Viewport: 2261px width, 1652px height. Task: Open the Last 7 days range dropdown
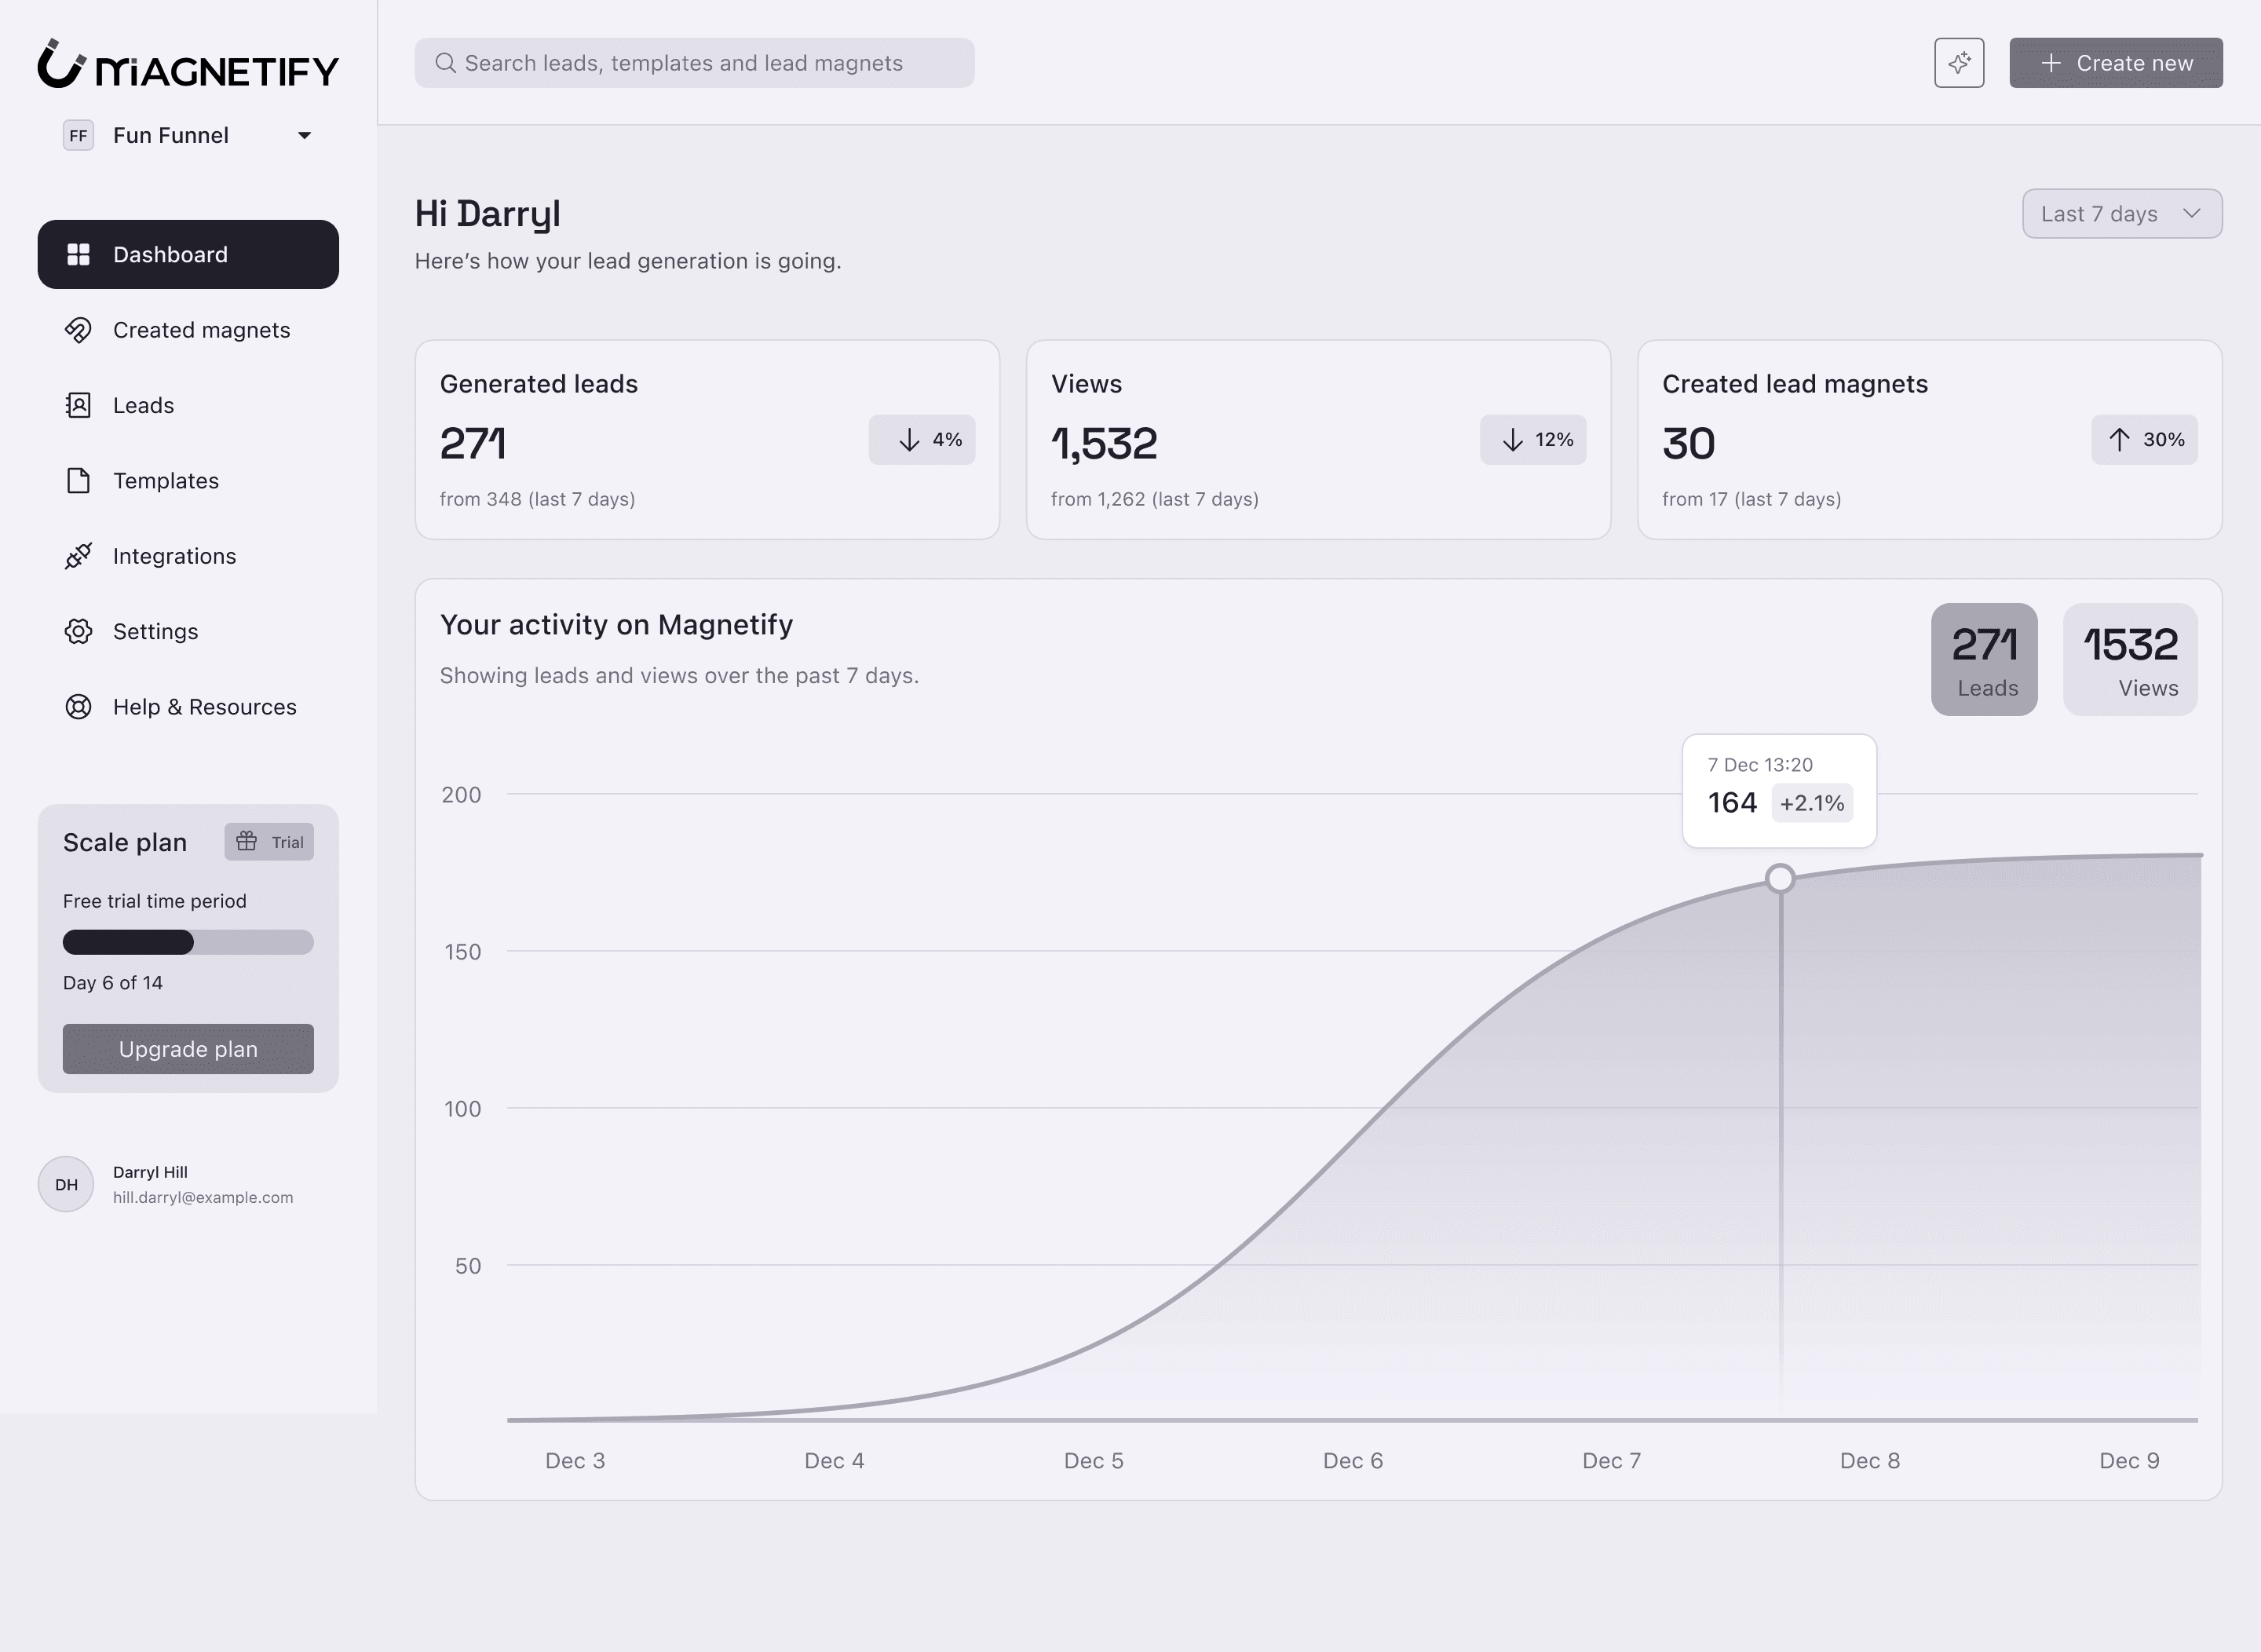(2121, 214)
